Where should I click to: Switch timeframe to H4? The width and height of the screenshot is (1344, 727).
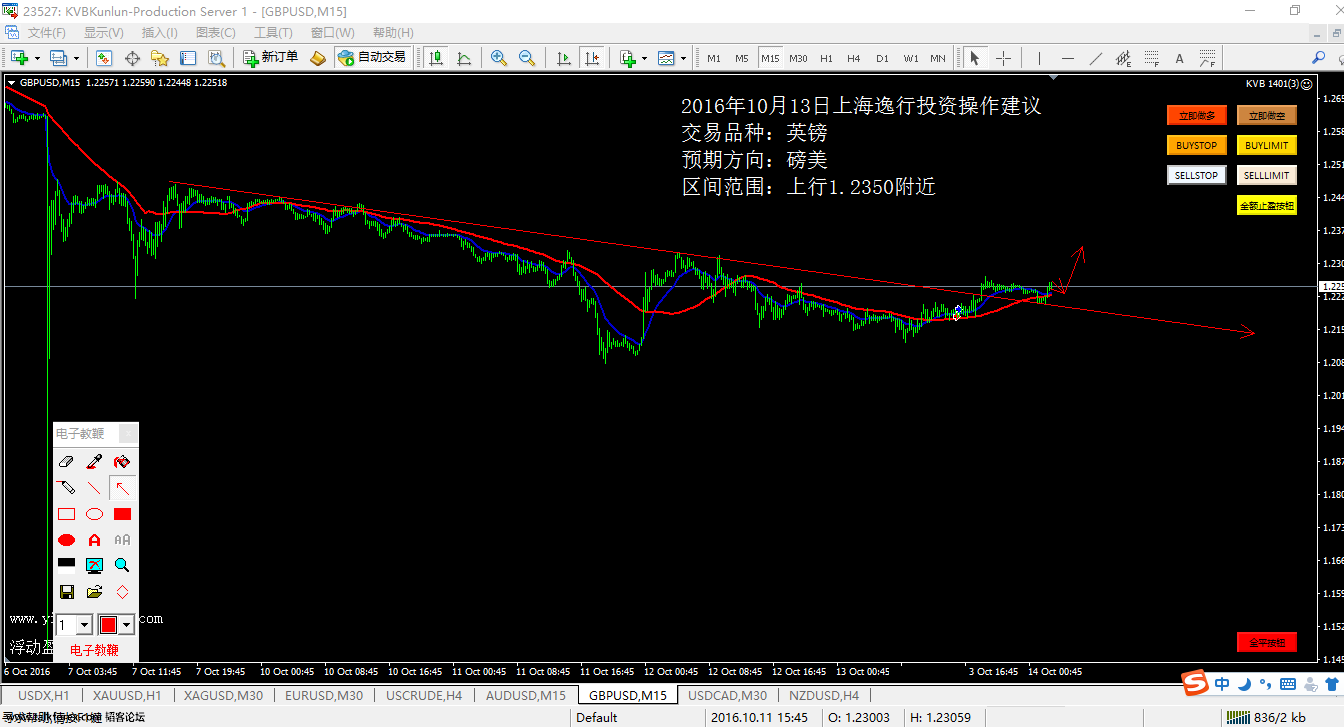point(854,58)
